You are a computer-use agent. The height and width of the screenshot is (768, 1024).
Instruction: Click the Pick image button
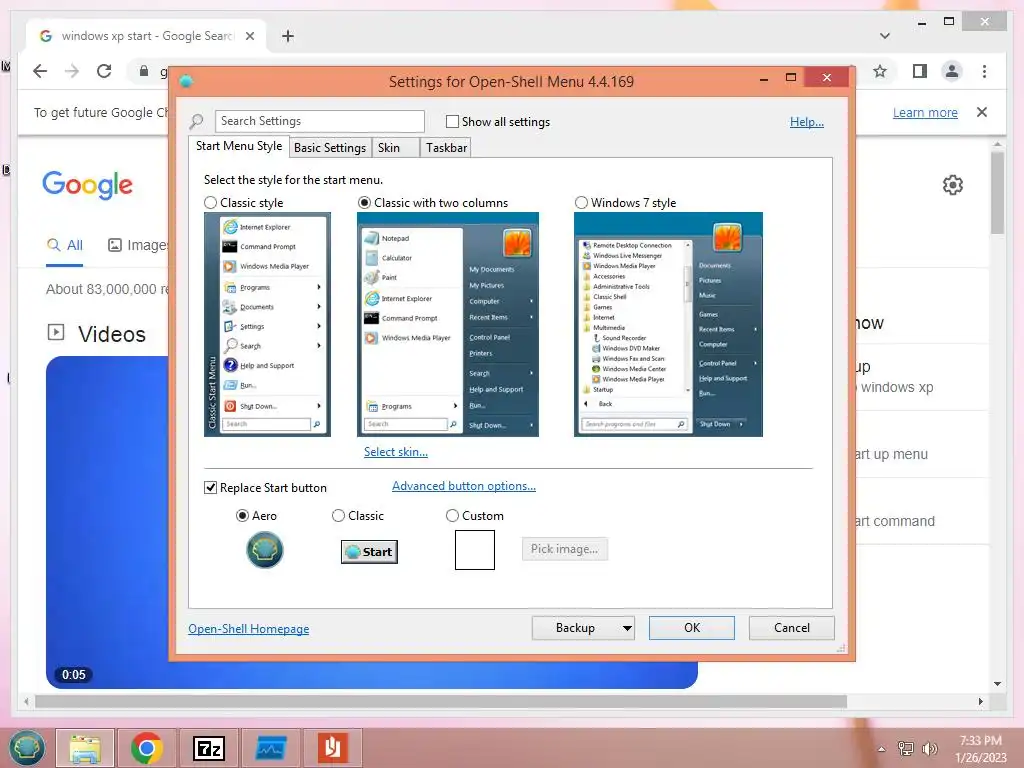[564, 549]
